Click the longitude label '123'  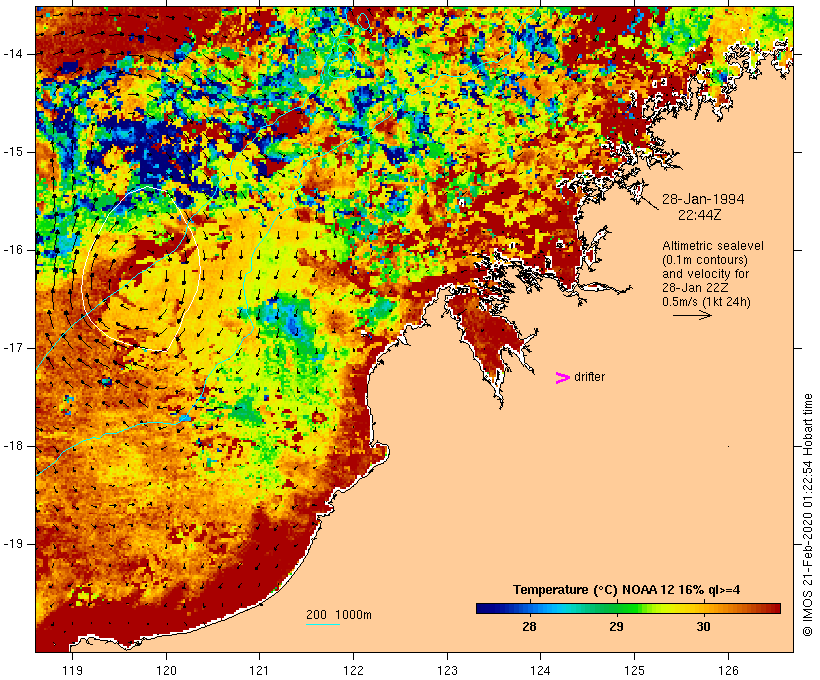click(447, 670)
